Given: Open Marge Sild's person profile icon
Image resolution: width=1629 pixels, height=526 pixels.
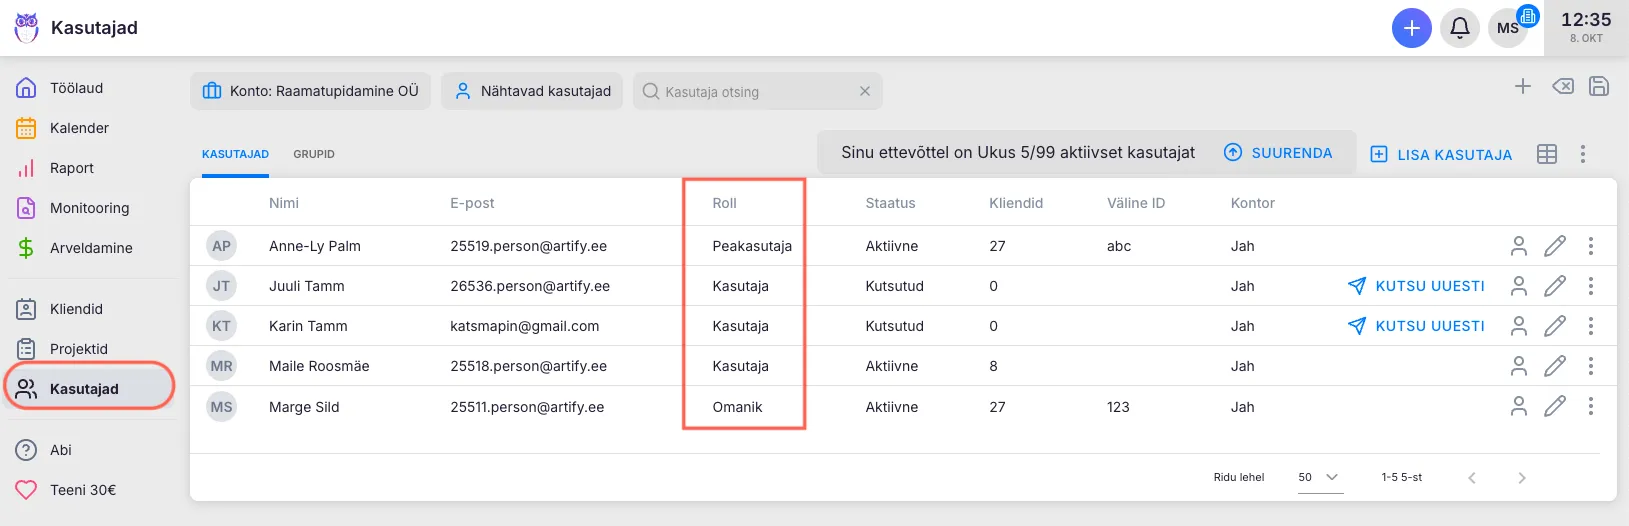Looking at the screenshot, I should (1518, 406).
